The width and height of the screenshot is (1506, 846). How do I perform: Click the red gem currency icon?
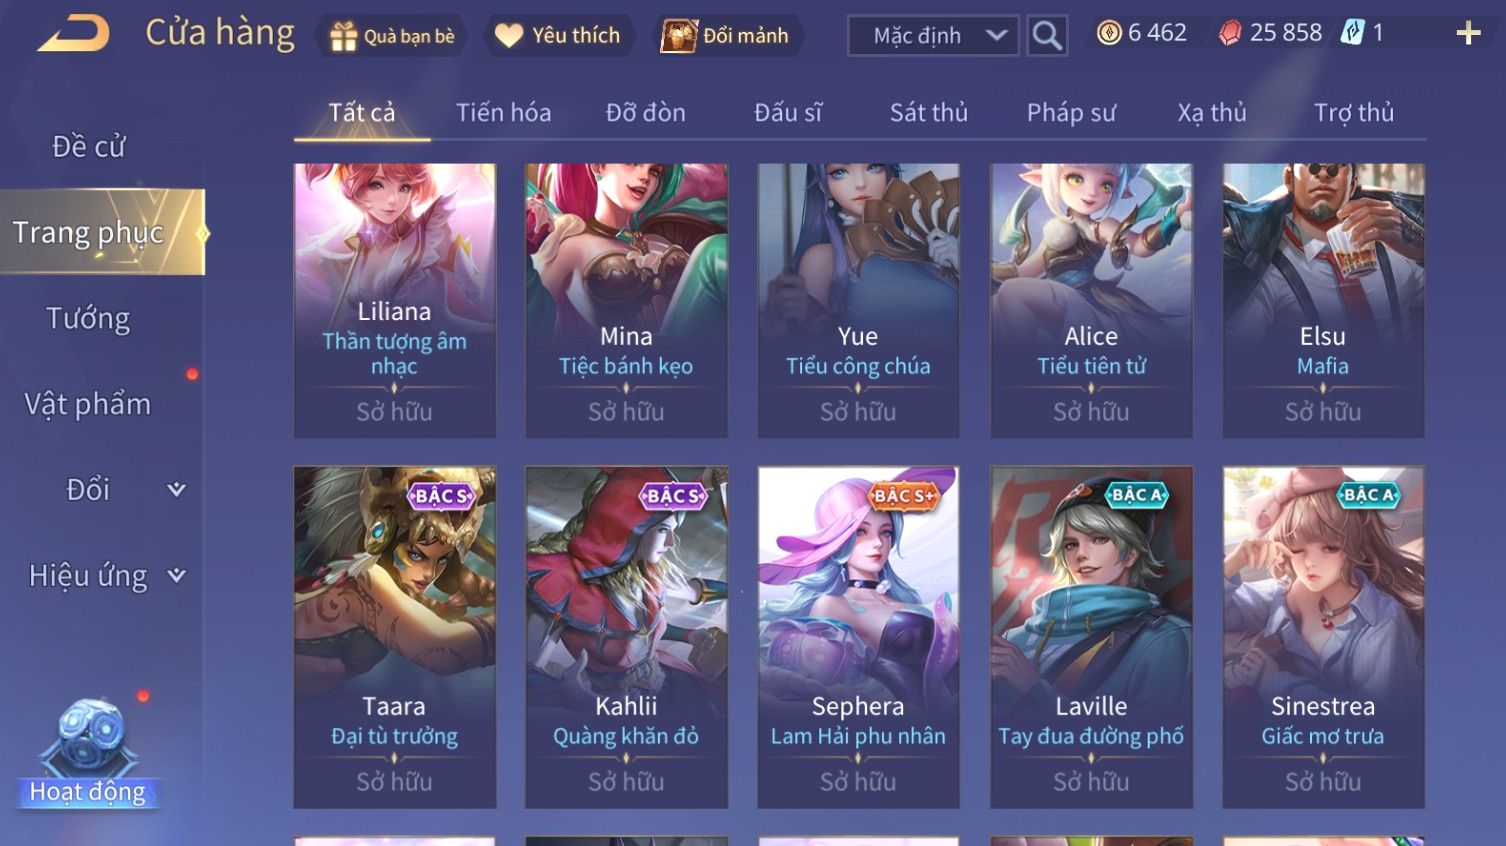click(1230, 33)
